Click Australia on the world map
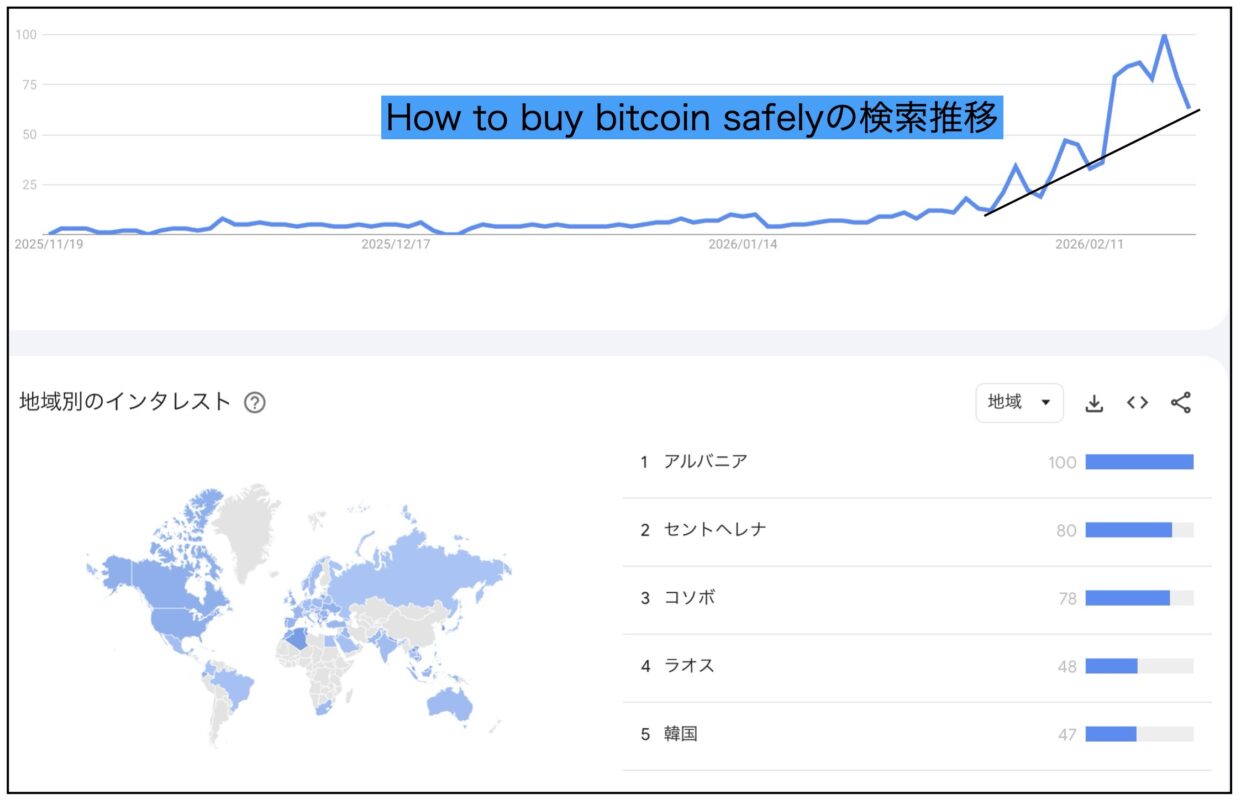Screen dimensions: 1241x800 point(449,704)
